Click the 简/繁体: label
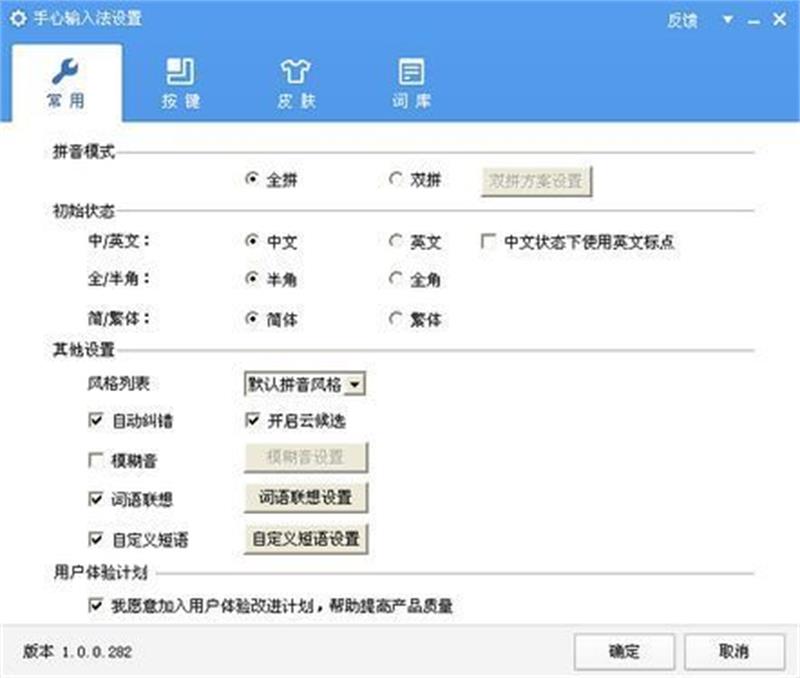The height and width of the screenshot is (678, 800). click(119, 319)
